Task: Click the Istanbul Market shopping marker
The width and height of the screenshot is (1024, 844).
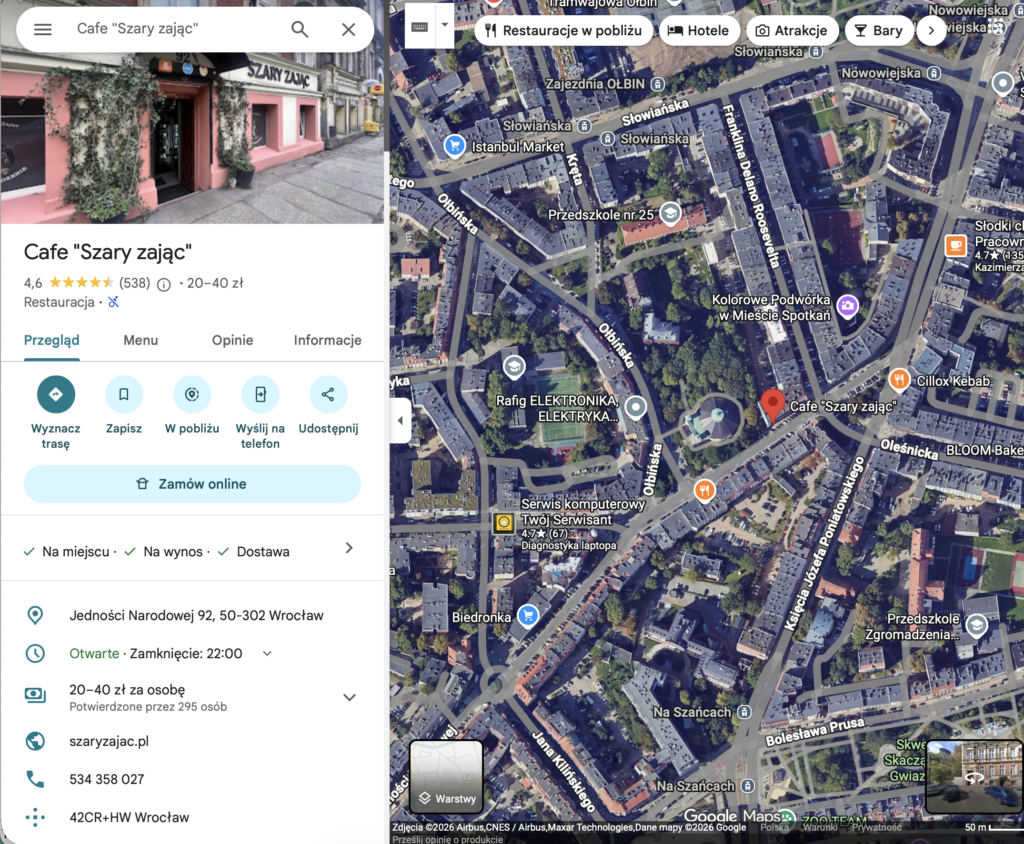Action: 454,145
